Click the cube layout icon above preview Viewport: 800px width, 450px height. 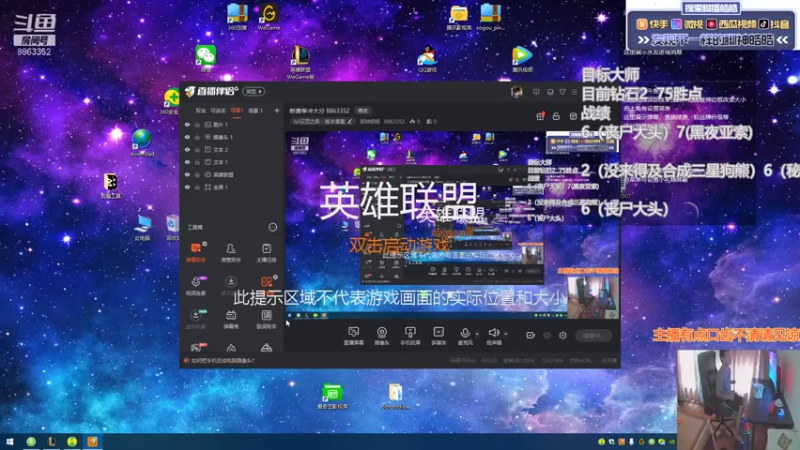pyautogui.click(x=573, y=116)
